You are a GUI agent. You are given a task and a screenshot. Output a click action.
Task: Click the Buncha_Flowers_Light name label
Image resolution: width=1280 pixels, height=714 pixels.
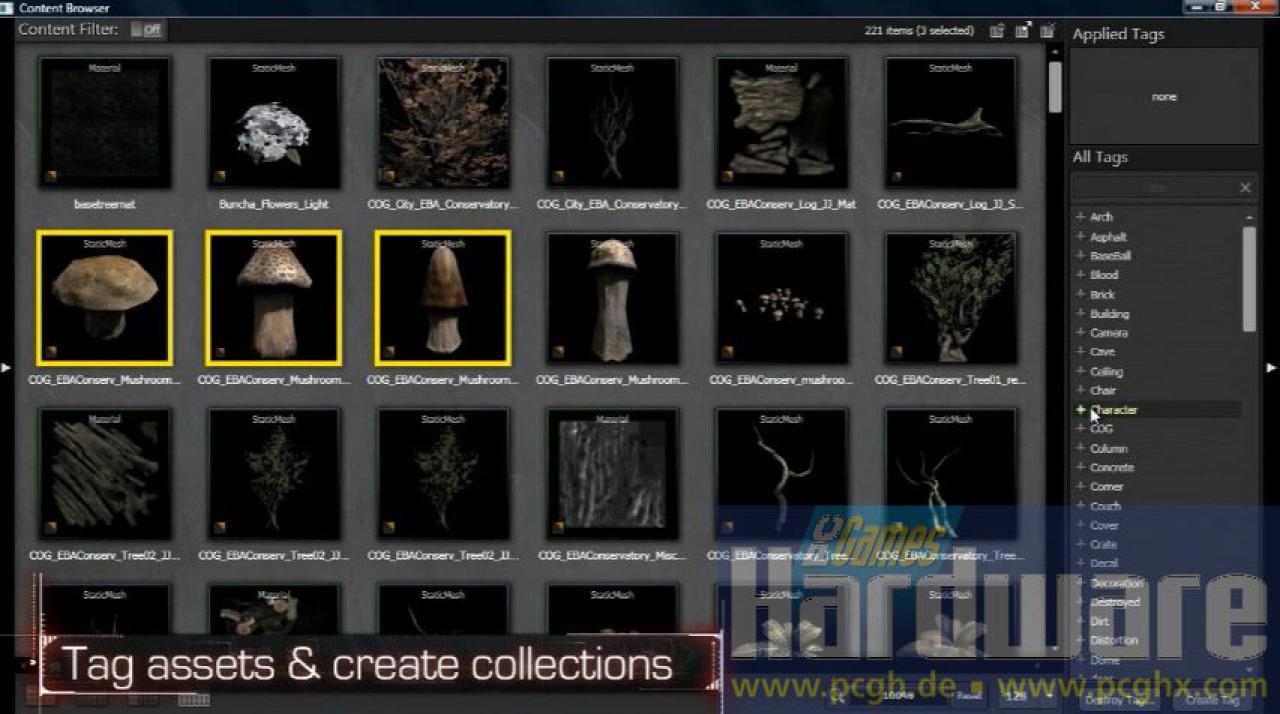coord(273,204)
